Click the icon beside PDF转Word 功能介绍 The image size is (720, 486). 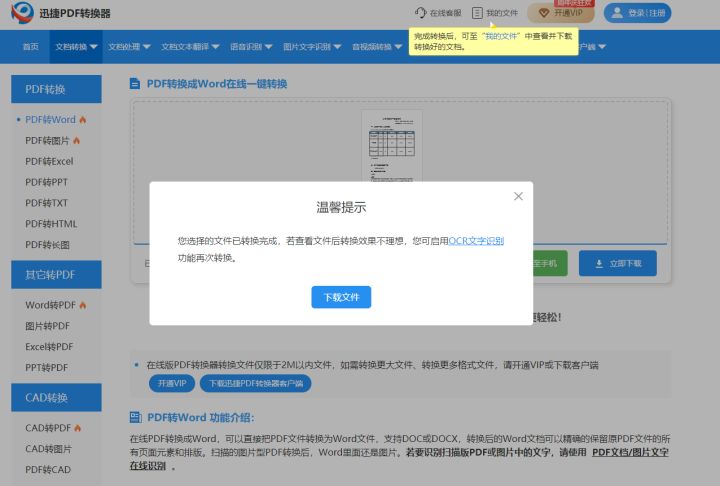tap(135, 417)
